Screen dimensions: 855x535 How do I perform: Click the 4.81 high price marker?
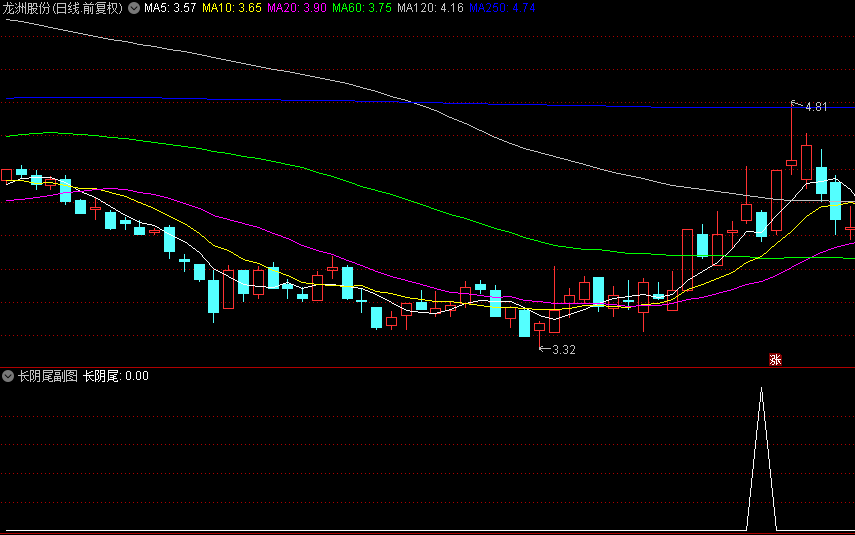(x=816, y=107)
